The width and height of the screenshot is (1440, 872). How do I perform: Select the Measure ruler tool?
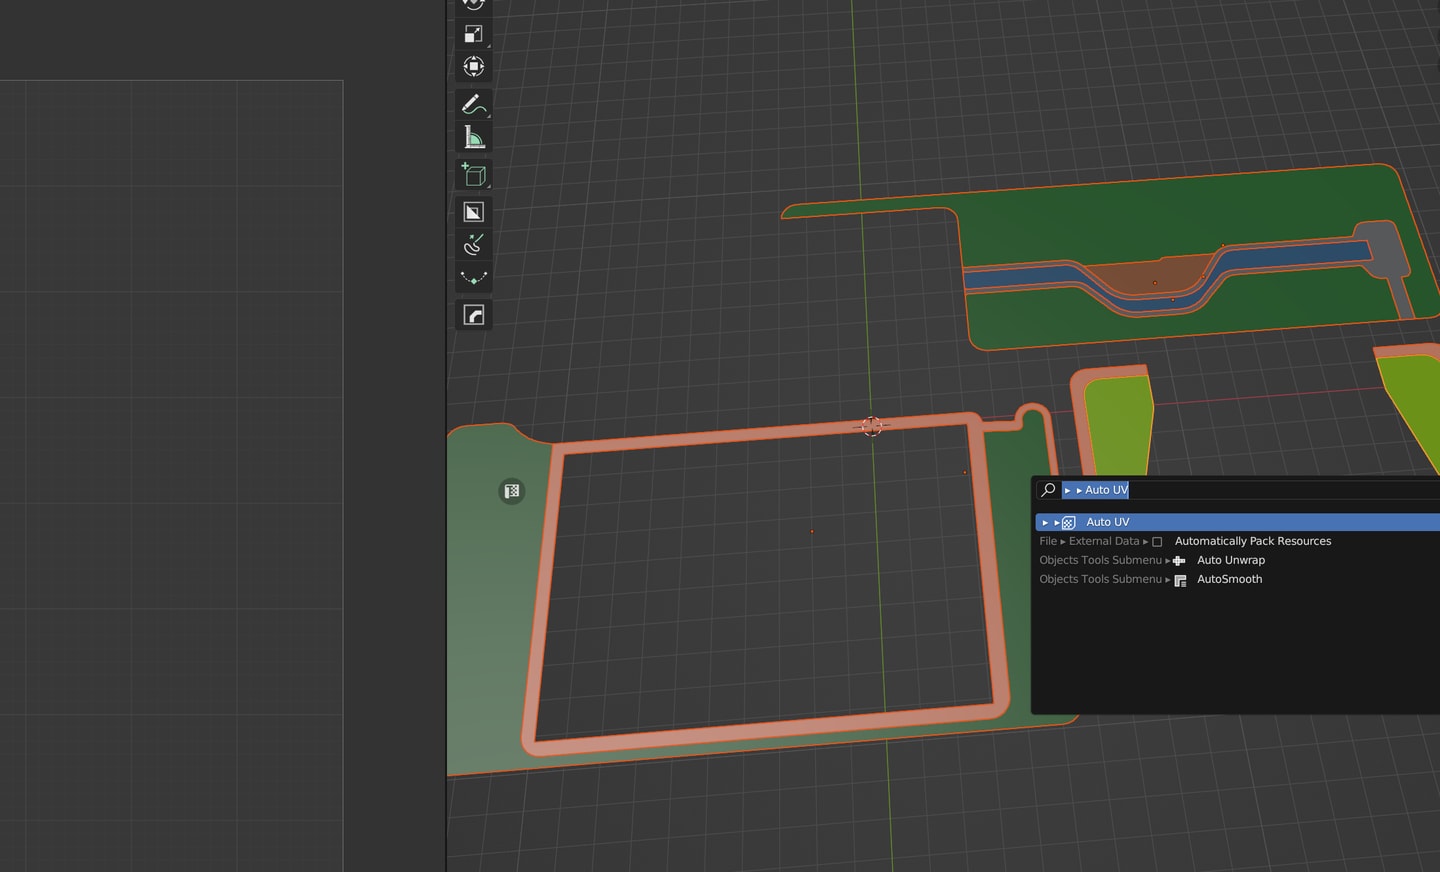click(x=474, y=137)
